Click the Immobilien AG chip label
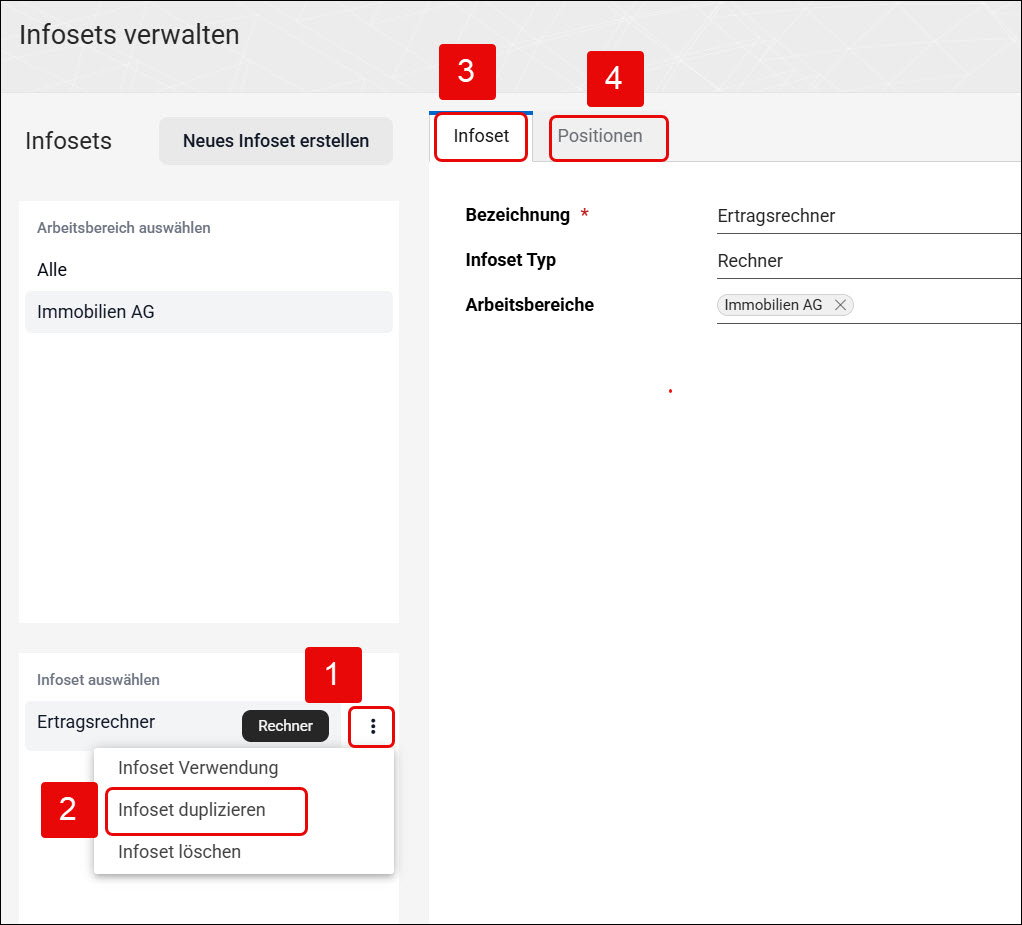 point(773,304)
